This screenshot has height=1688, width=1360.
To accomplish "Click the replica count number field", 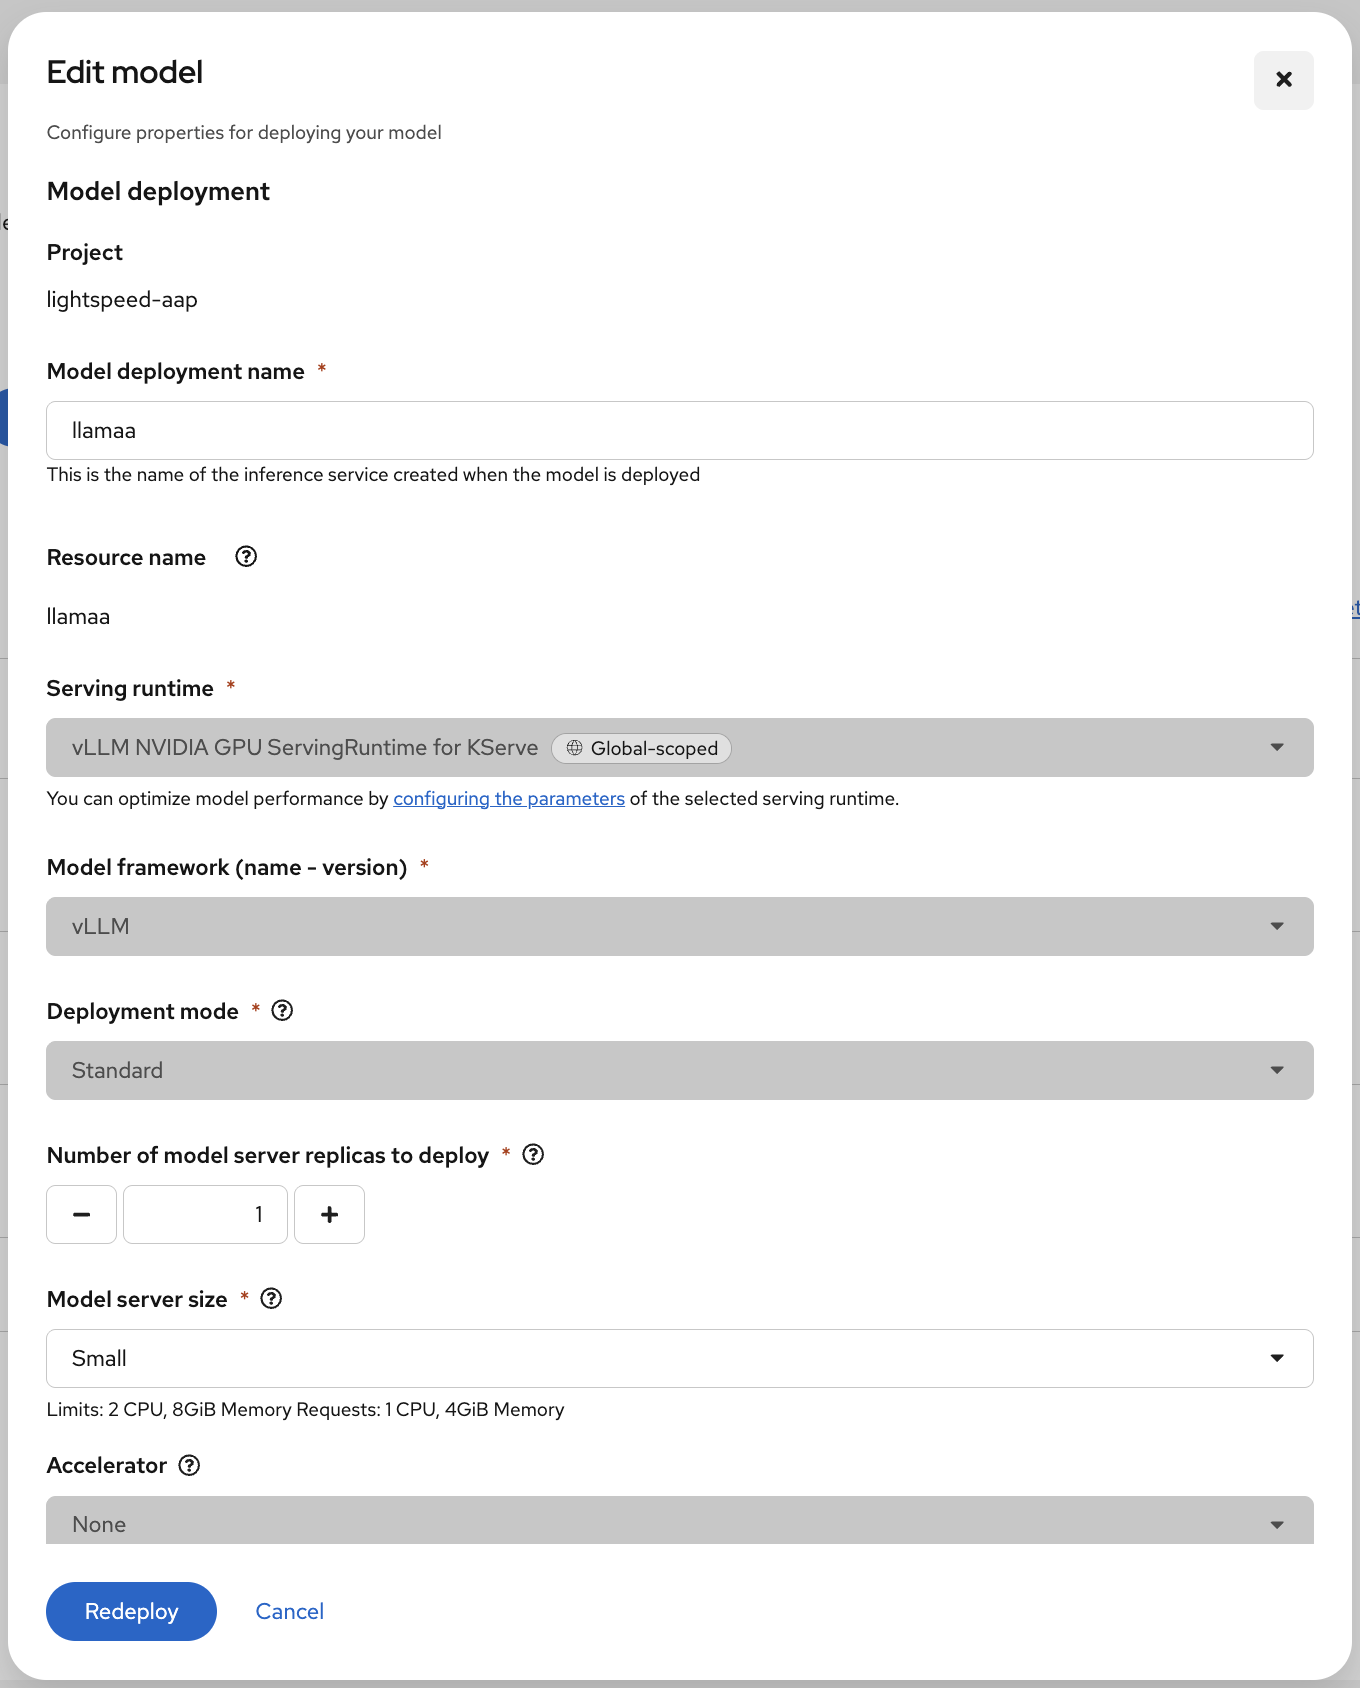I will tap(205, 1215).
